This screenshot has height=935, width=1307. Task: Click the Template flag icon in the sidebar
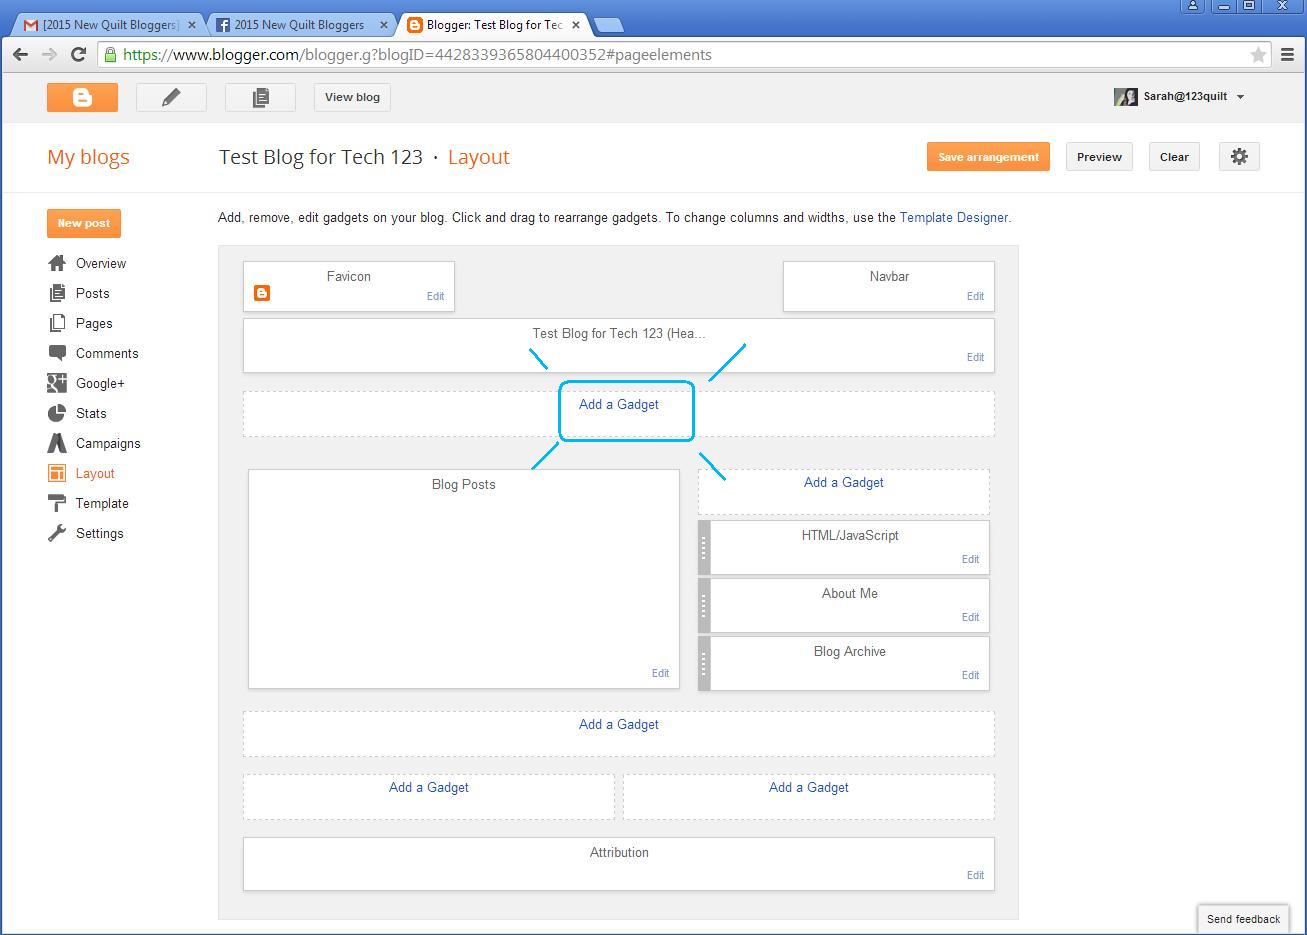57,503
